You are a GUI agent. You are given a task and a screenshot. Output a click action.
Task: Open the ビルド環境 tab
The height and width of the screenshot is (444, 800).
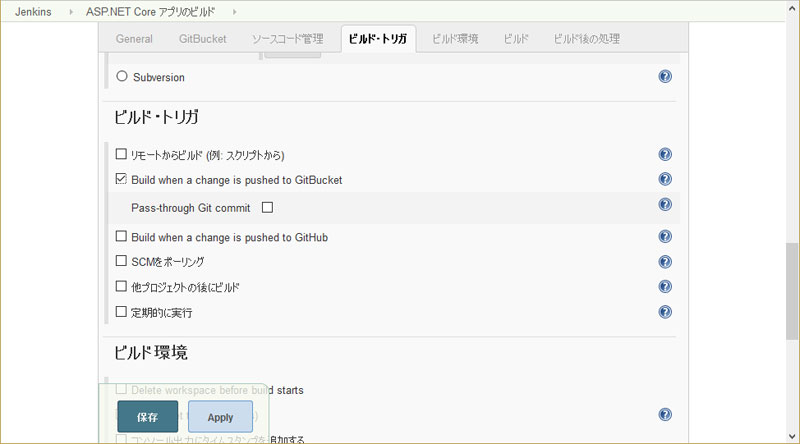point(455,39)
